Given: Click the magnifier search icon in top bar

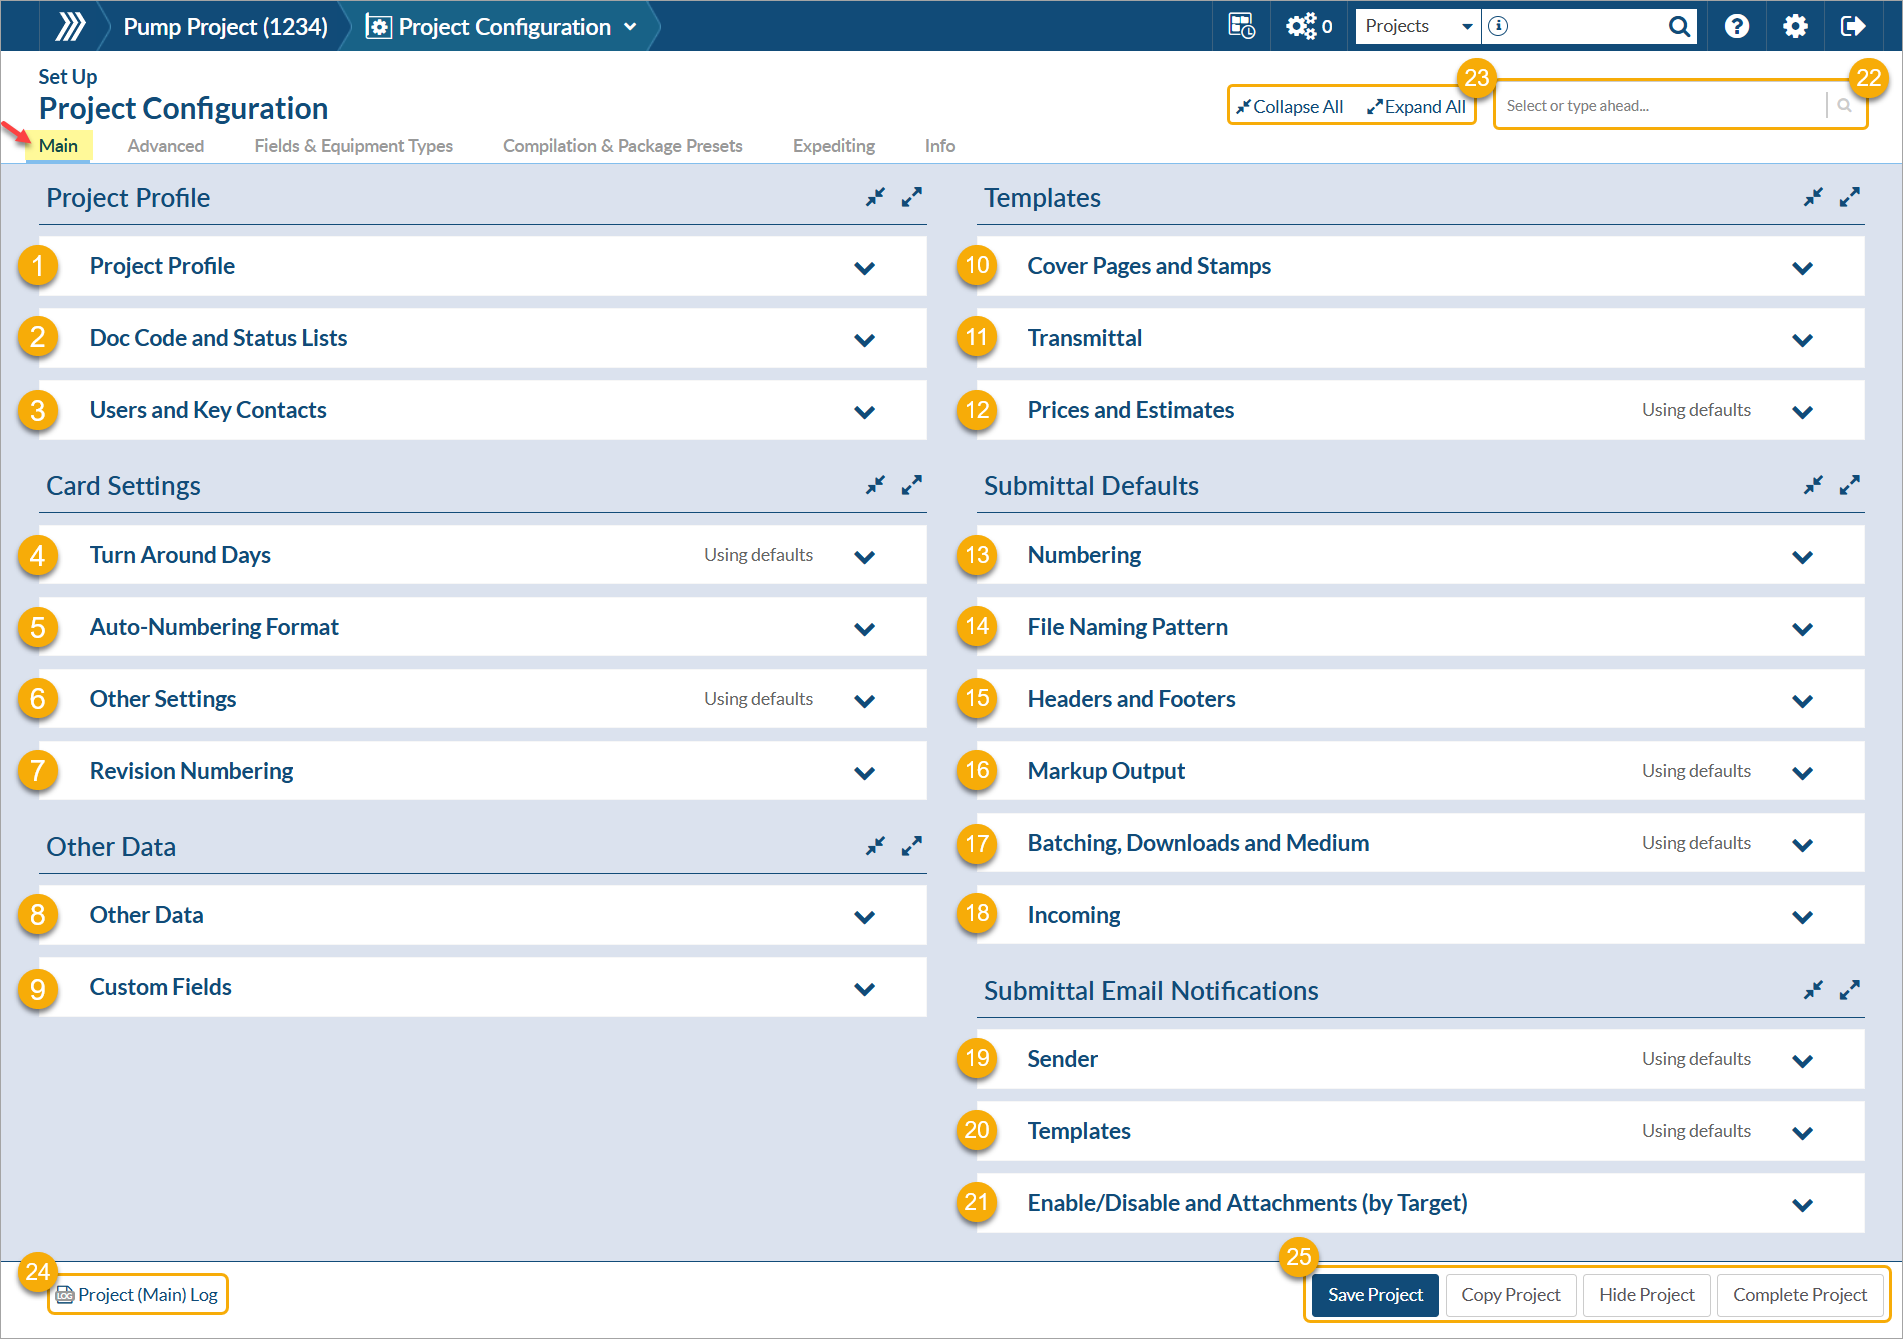Looking at the screenshot, I should click(x=1679, y=26).
